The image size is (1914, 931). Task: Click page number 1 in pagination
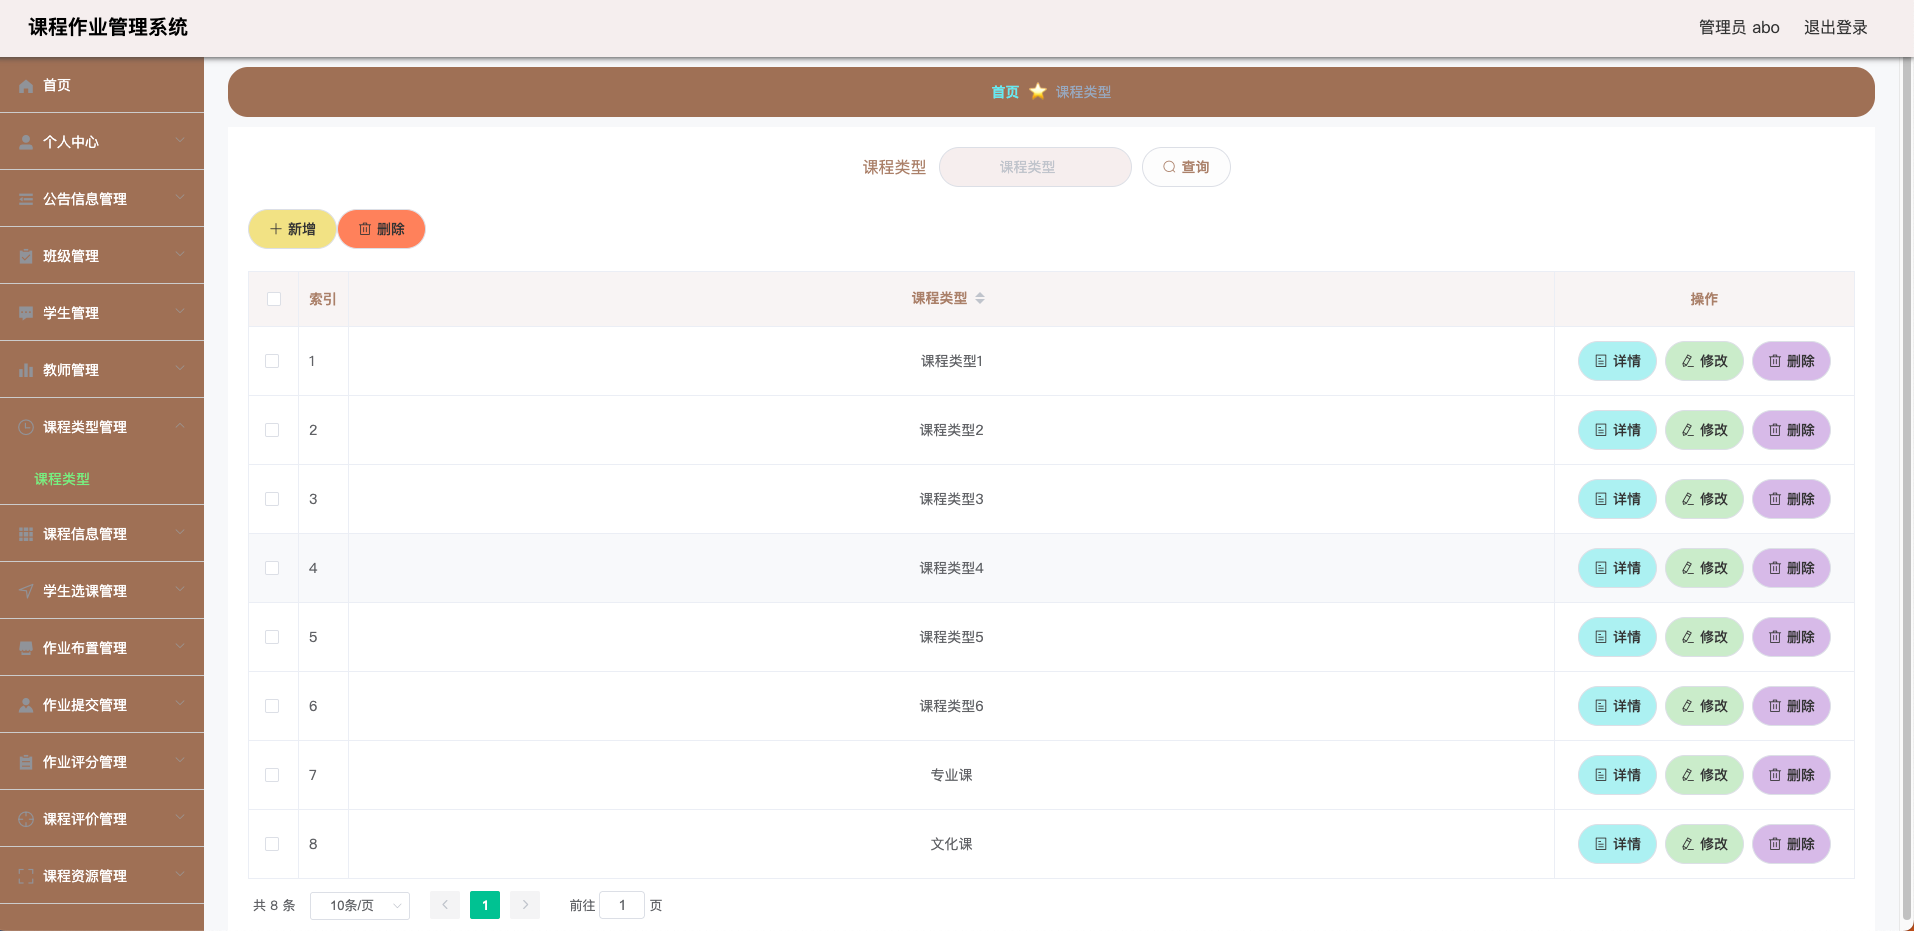(485, 905)
